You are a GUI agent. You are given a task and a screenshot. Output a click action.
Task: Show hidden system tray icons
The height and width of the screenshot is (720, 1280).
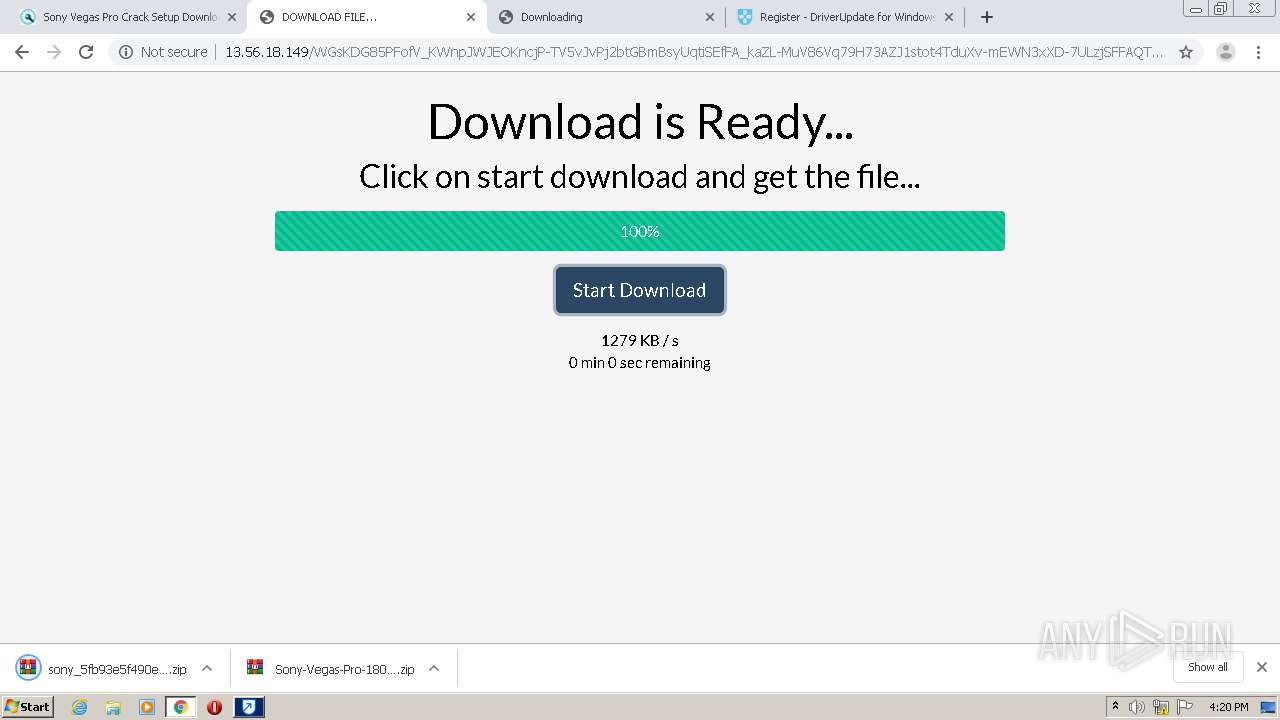tap(1116, 707)
